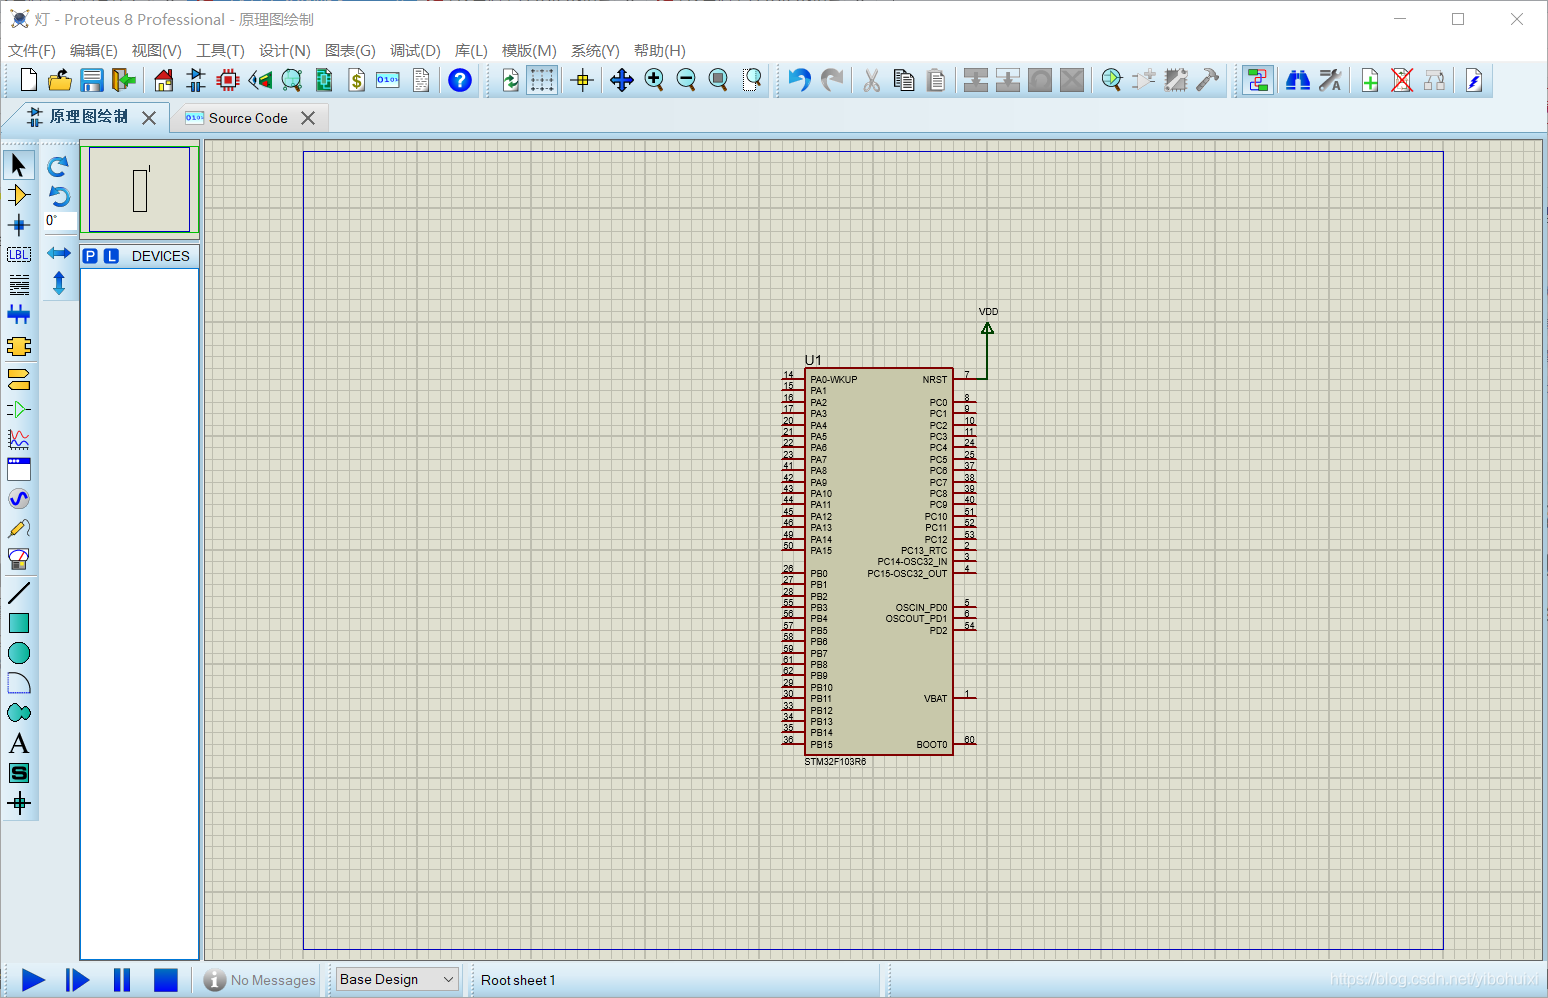Open source code view toolbar icon
The height and width of the screenshot is (998, 1548).
388,80
